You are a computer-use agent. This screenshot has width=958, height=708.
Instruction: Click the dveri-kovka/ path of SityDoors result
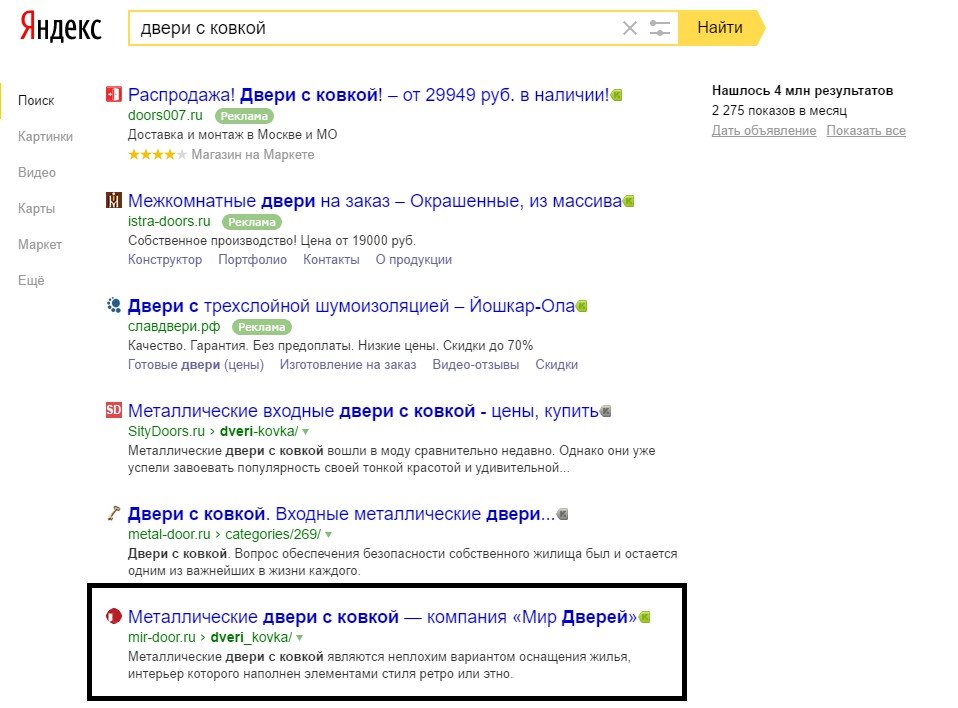pyautogui.click(x=259, y=431)
